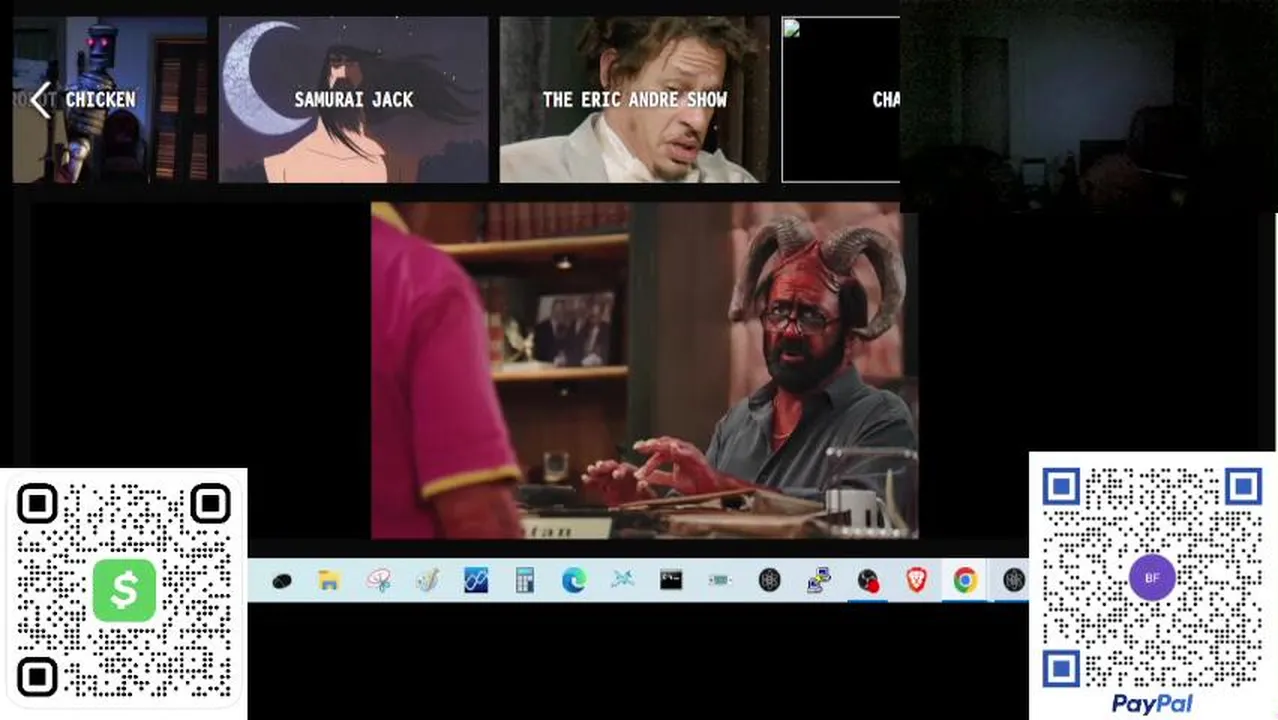
Task: Open the Snipping Tool taskbar icon
Action: click(379, 580)
